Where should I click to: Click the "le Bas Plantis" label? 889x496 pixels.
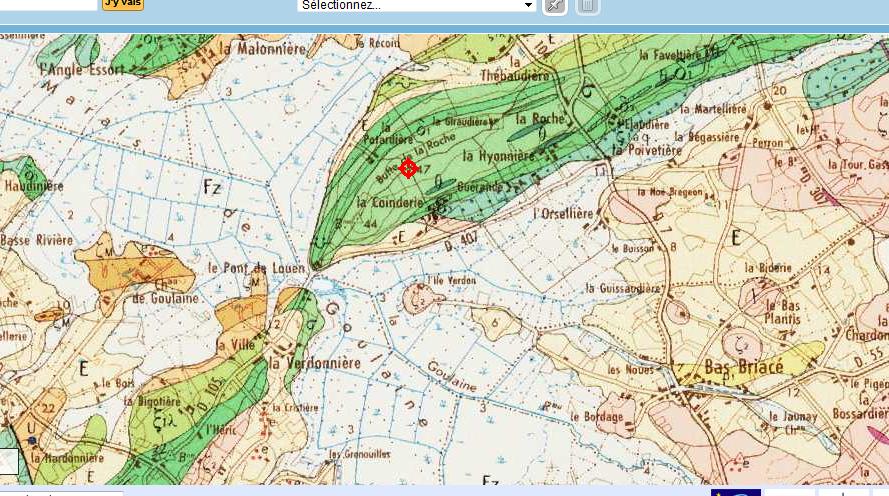(x=783, y=312)
